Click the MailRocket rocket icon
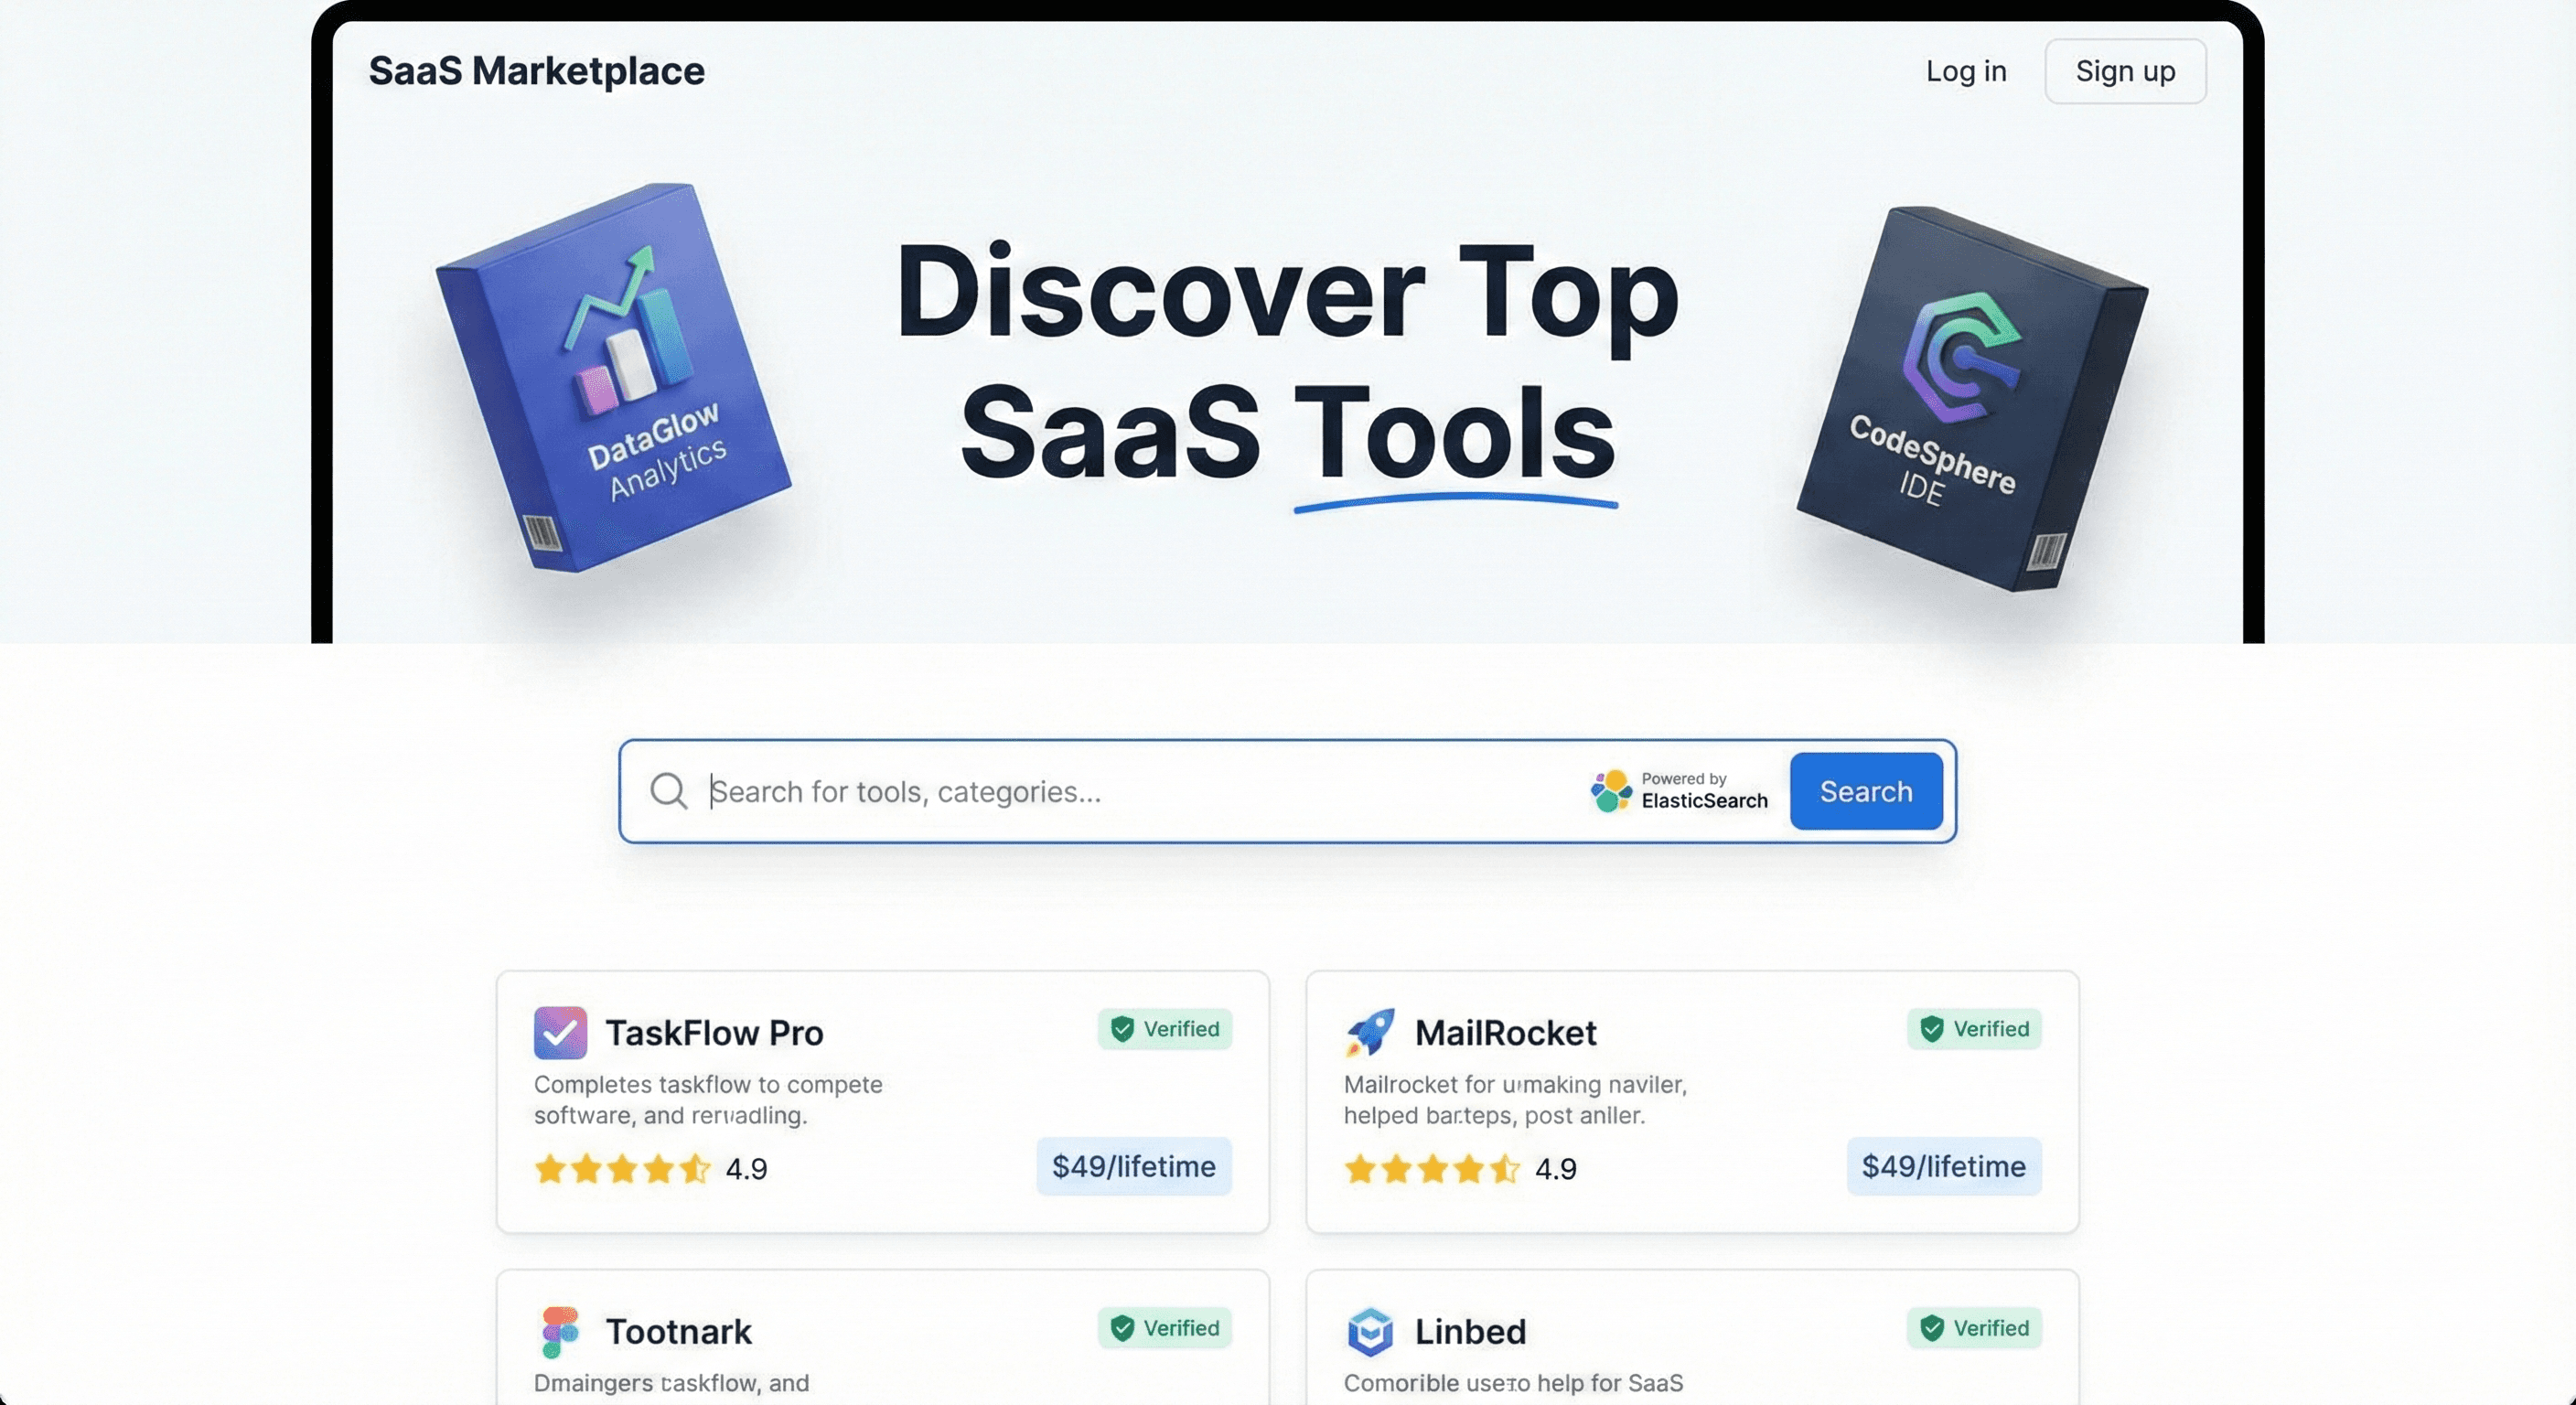 pos(1369,1032)
